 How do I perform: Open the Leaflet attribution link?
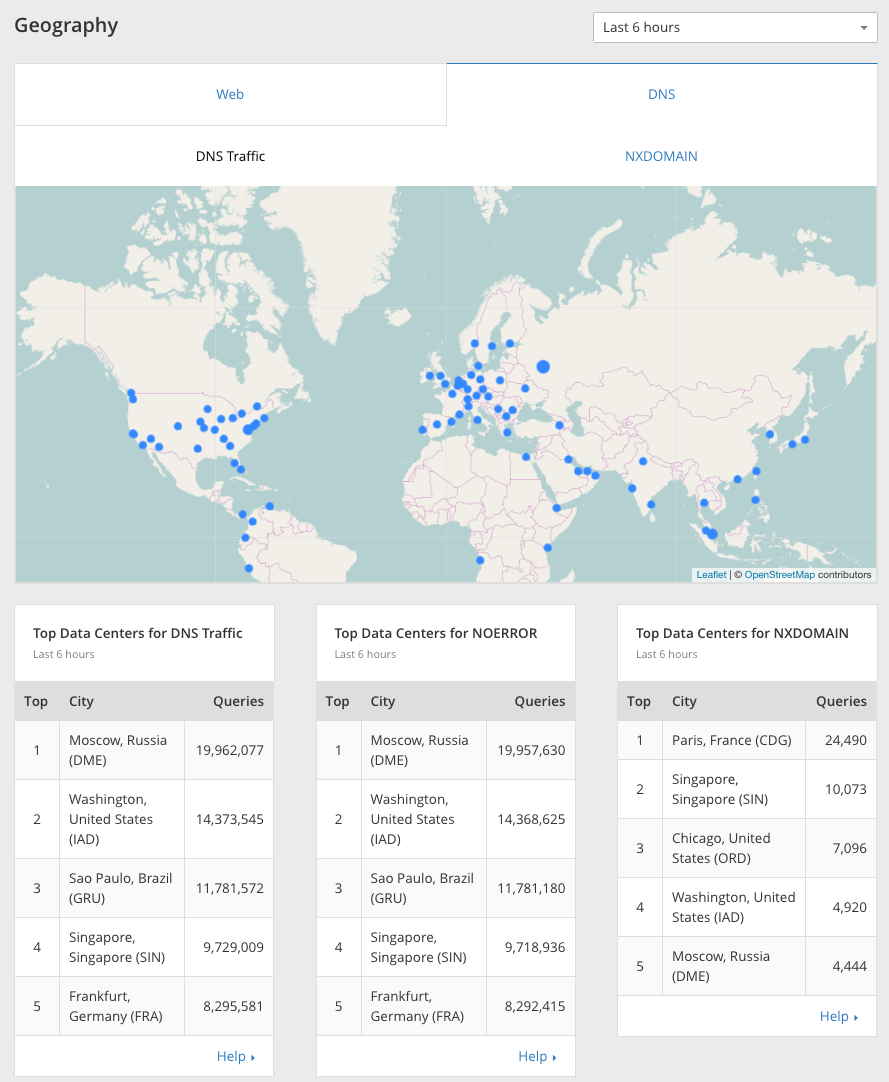pyautogui.click(x=711, y=575)
